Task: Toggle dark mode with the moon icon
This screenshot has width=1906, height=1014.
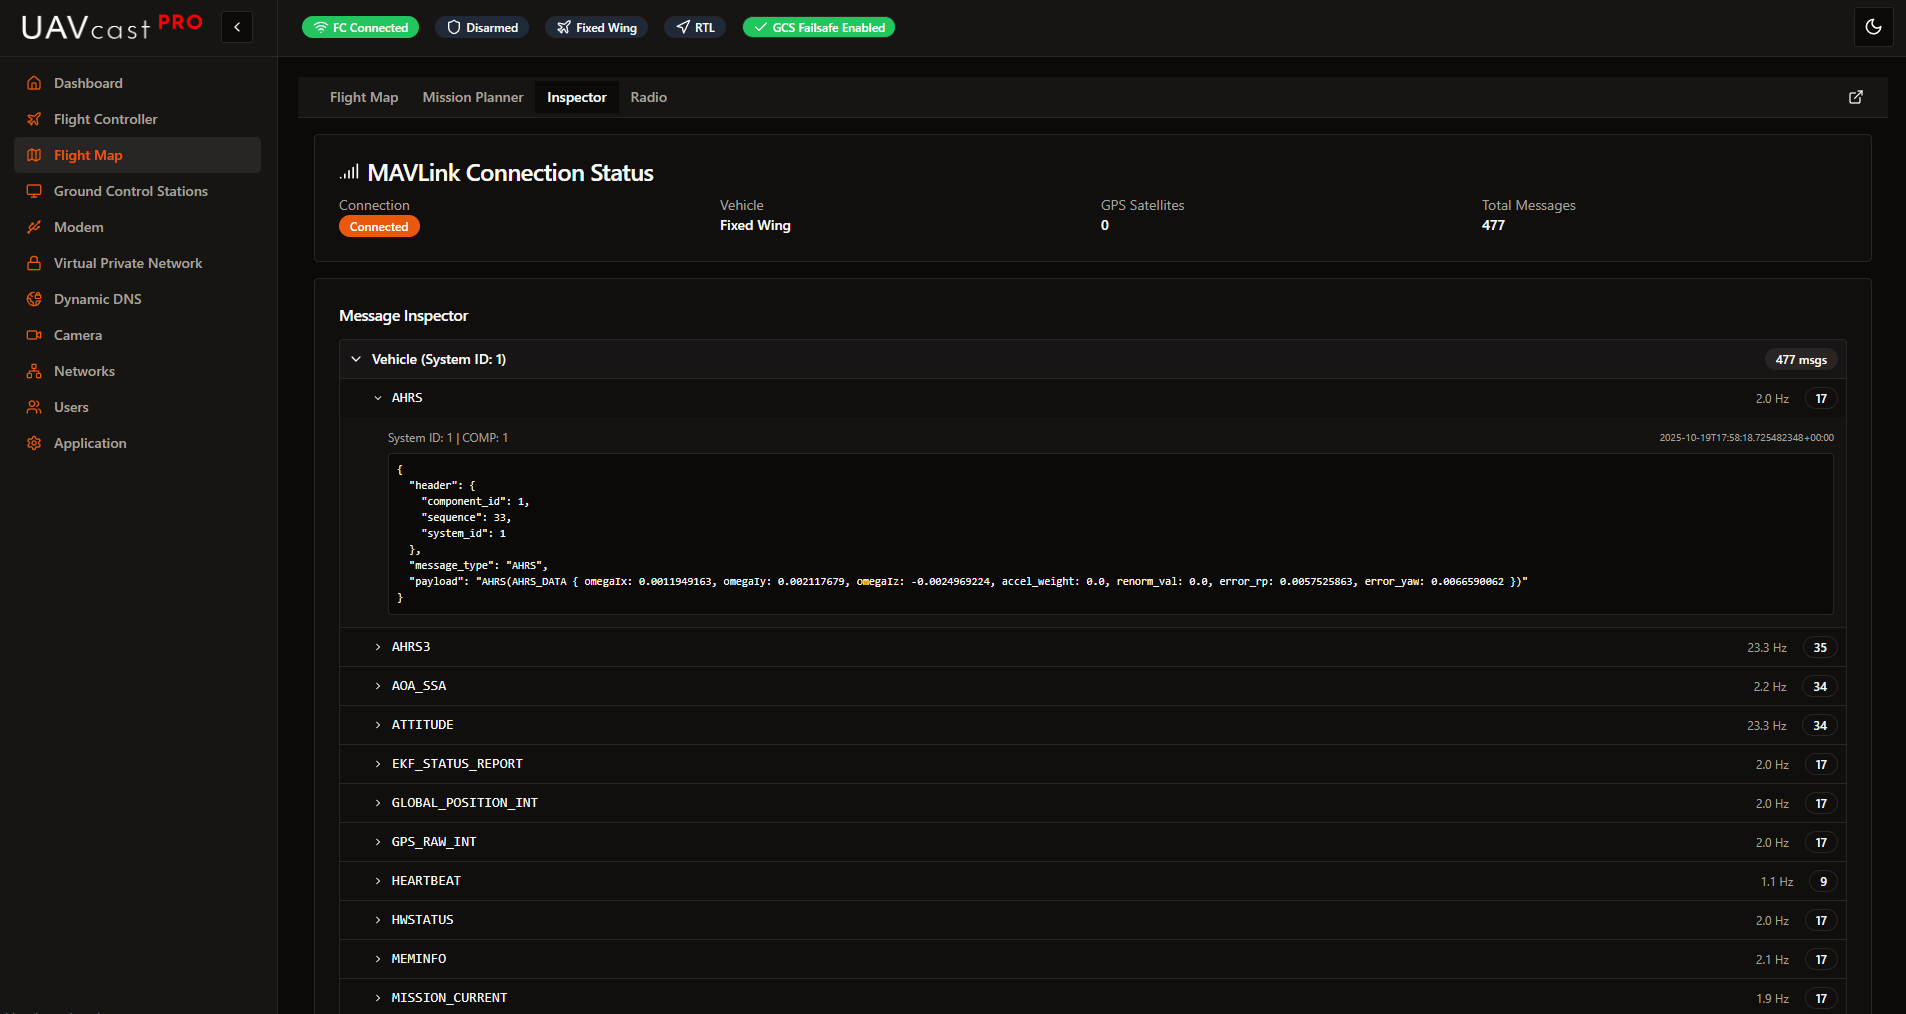Action: click(1875, 27)
